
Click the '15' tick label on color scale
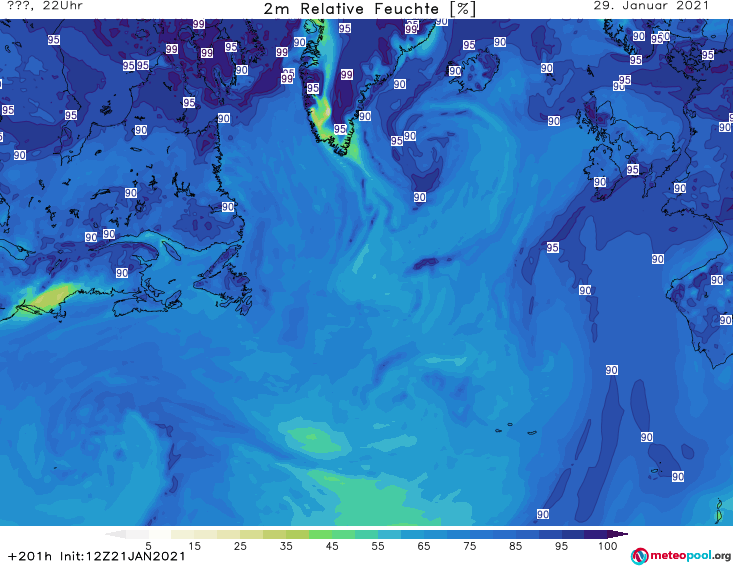(194, 546)
